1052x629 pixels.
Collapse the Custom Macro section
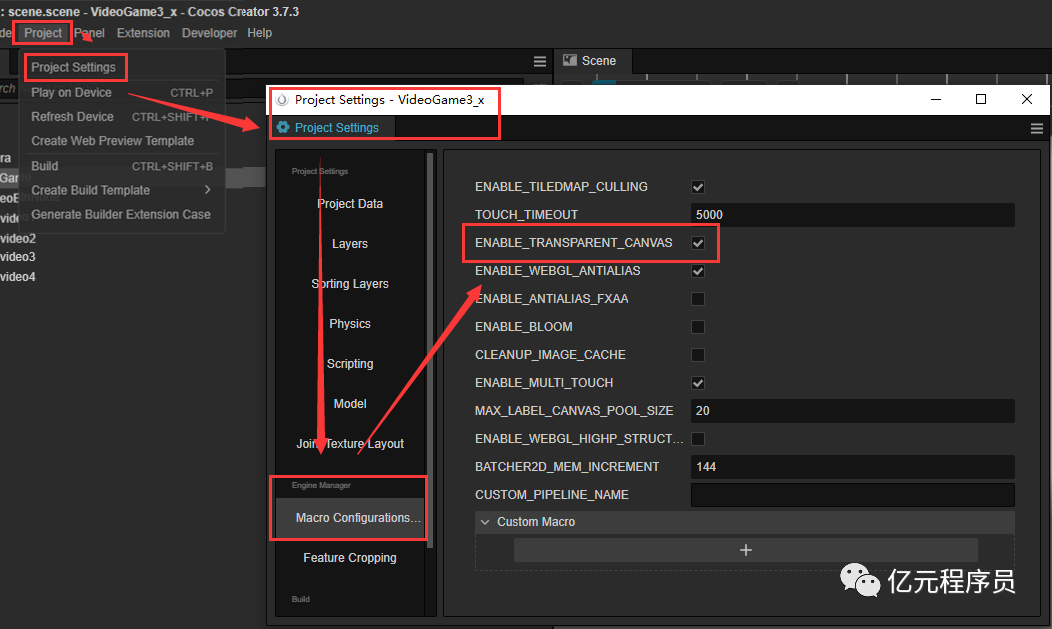click(x=485, y=522)
